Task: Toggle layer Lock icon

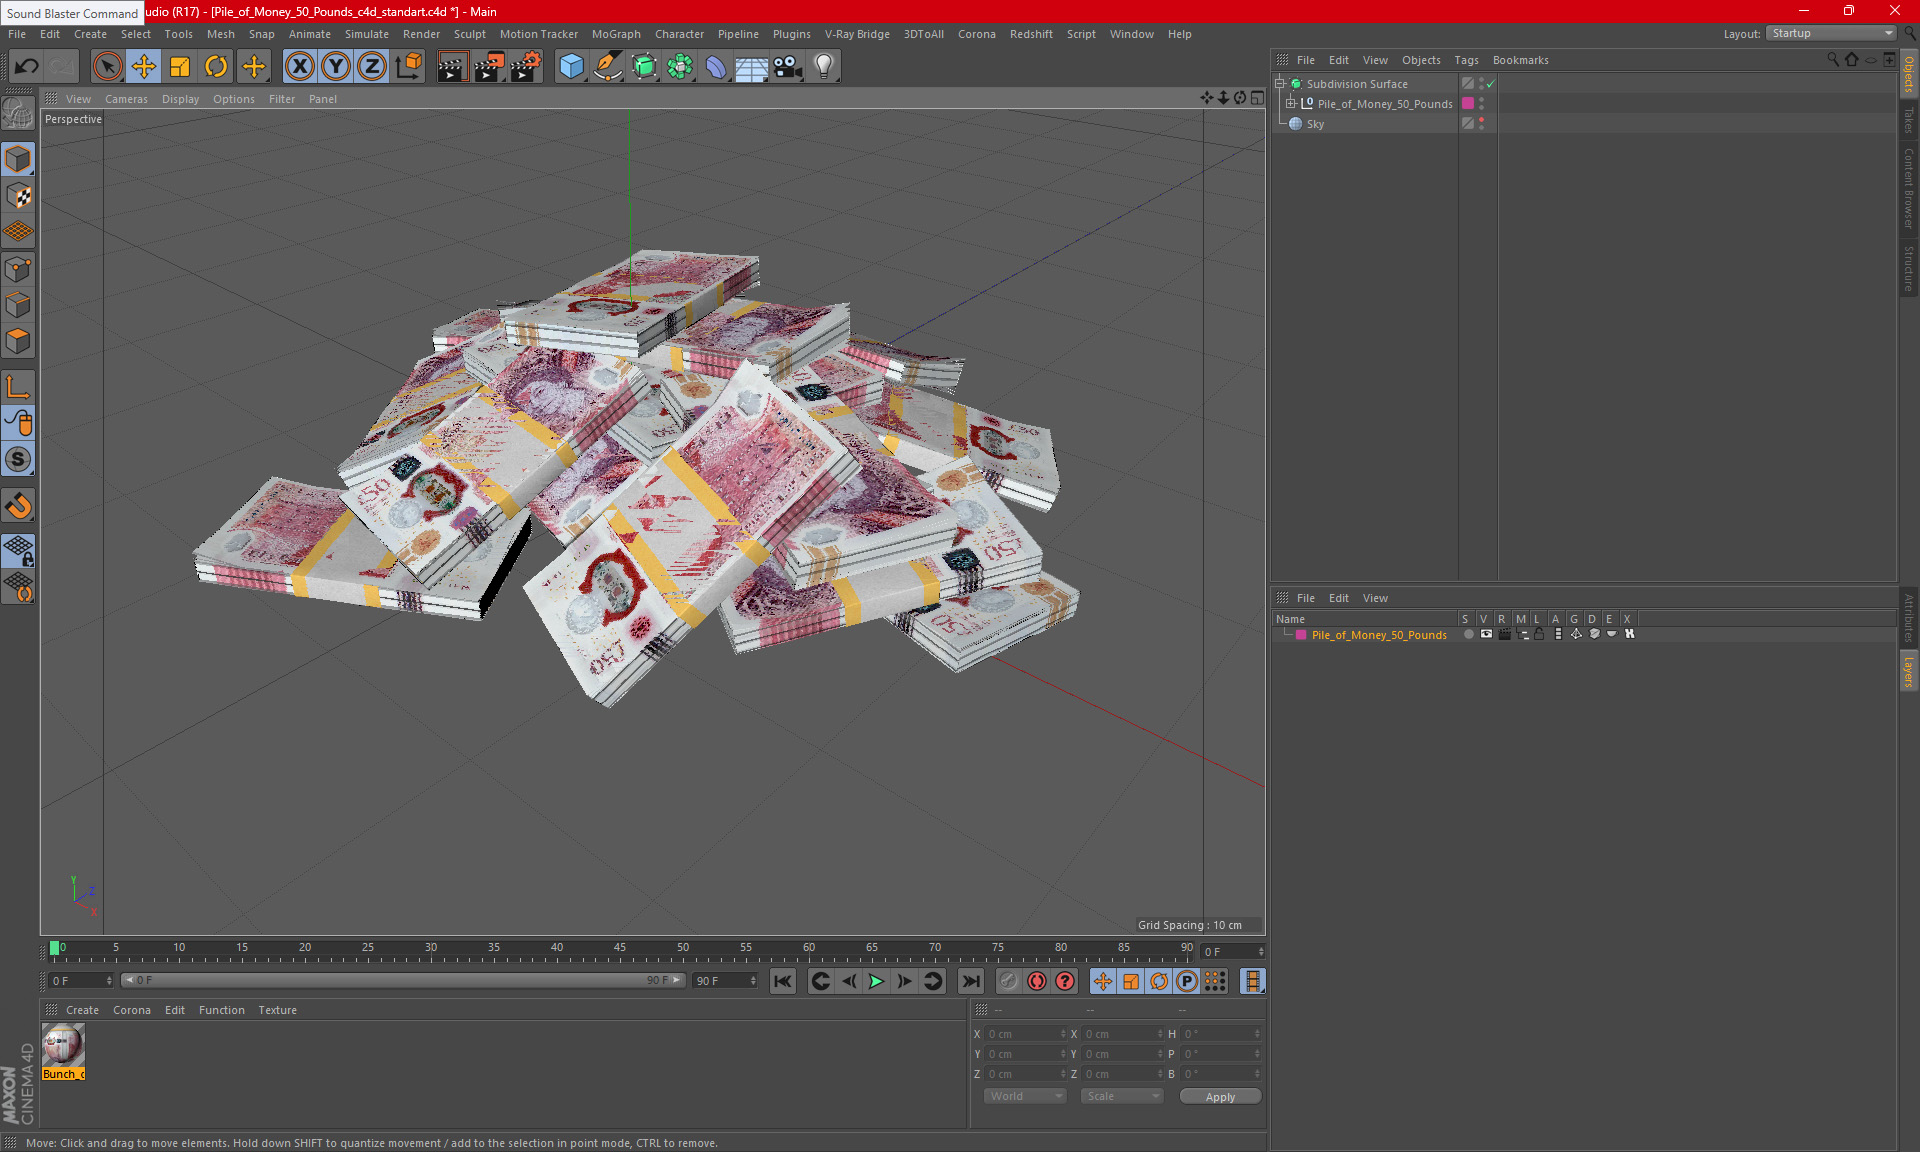Action: (x=1540, y=634)
